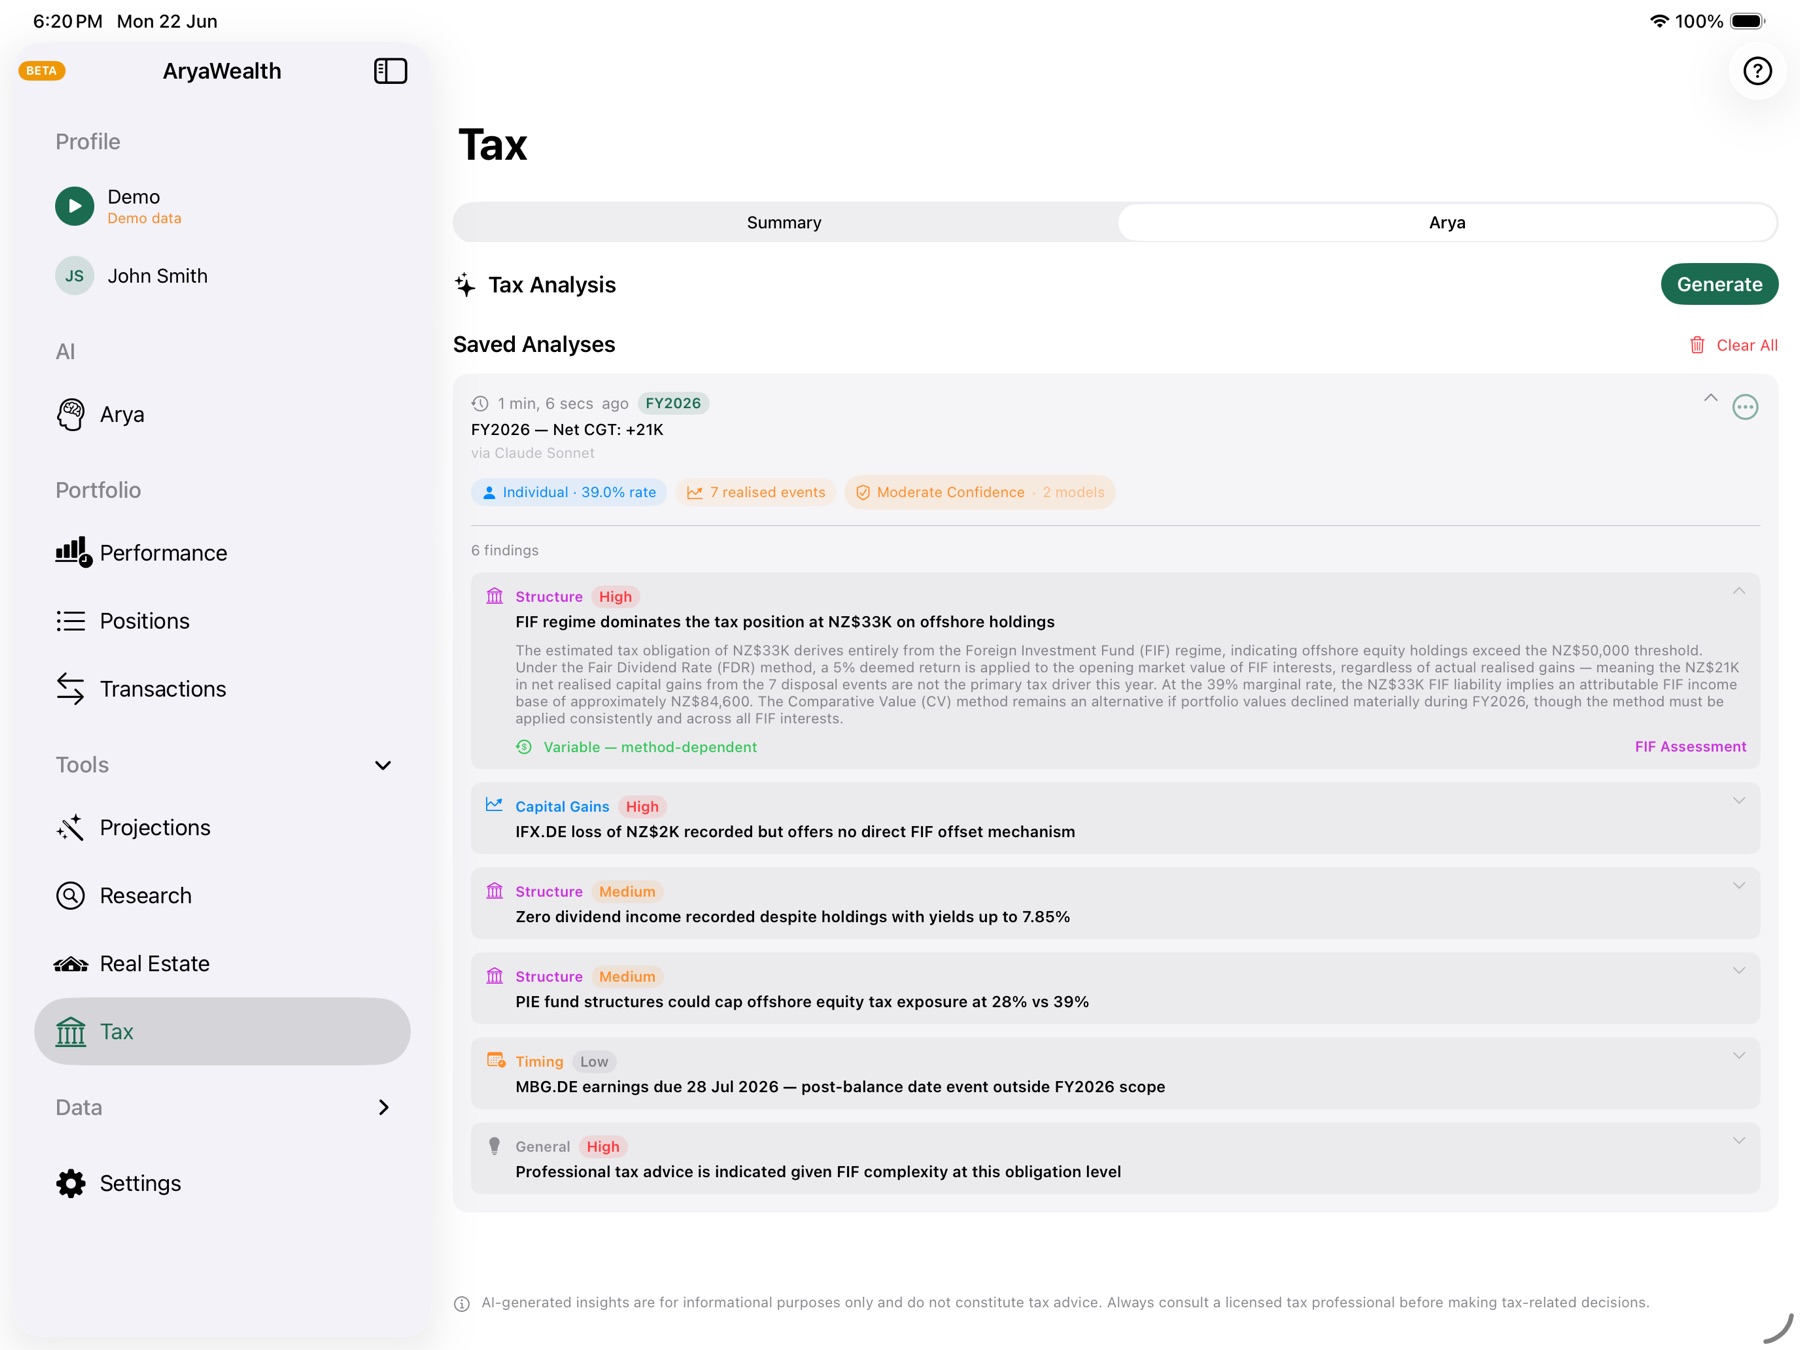The width and height of the screenshot is (1800, 1350).
Task: Click 'via Claude Sonnet' text
Action: point(533,453)
